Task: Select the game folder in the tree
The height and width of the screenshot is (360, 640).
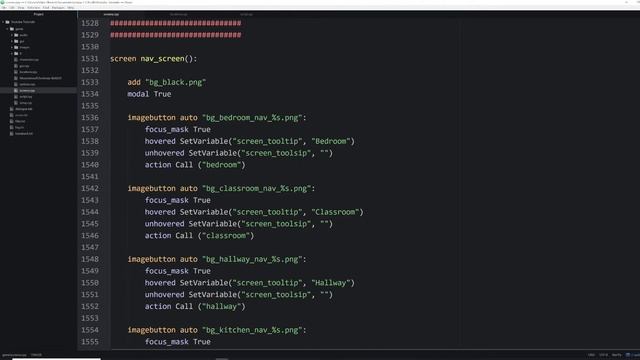Action: [x=19, y=29]
